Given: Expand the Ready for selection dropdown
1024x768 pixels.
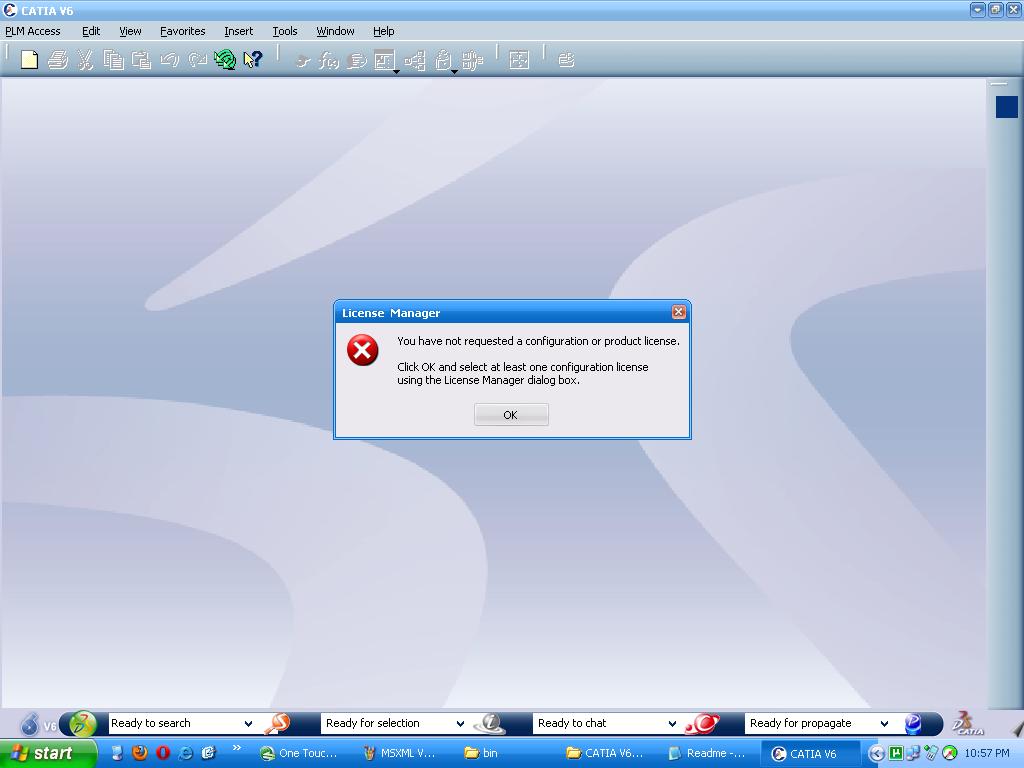Looking at the screenshot, I should point(460,724).
